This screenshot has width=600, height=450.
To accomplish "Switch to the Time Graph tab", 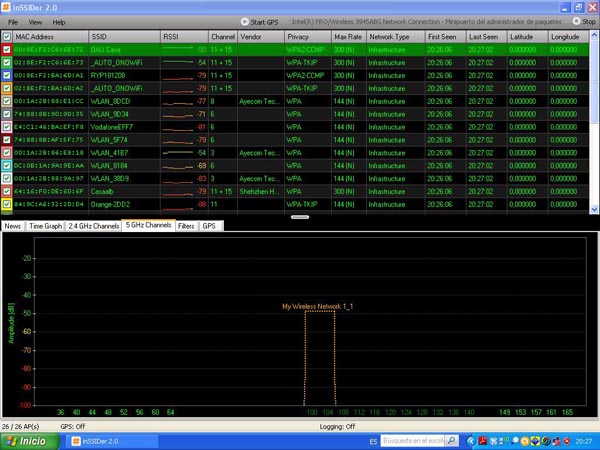I will 45,226.
